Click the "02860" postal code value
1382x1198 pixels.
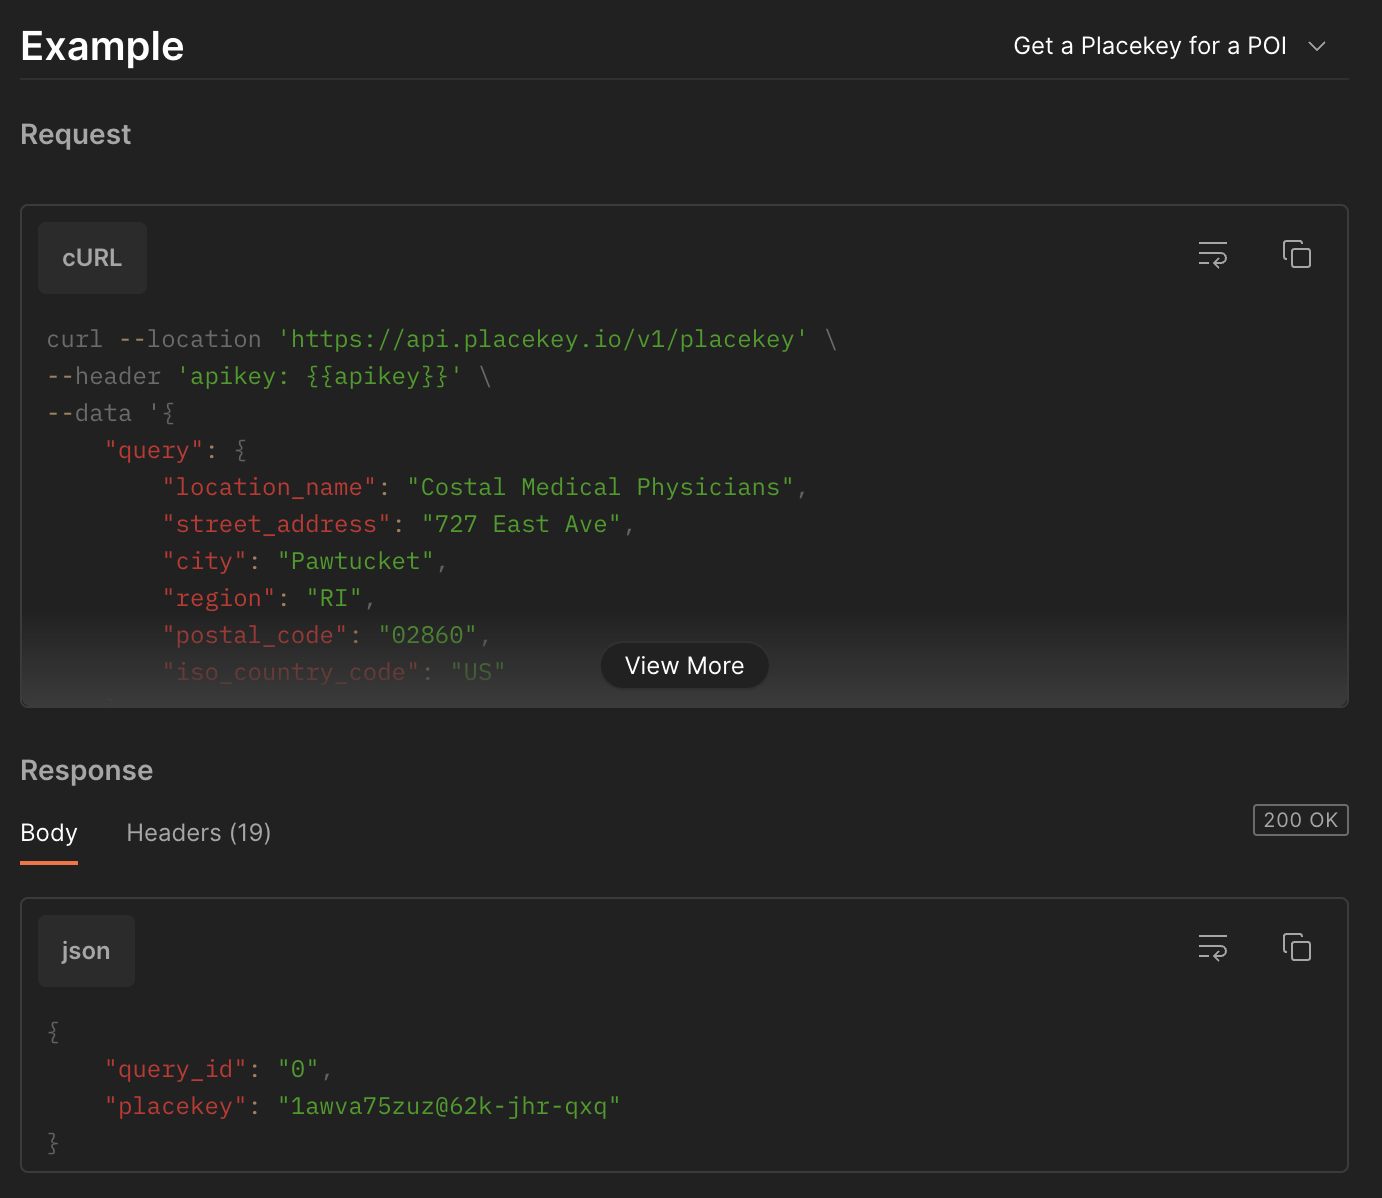coord(428,636)
